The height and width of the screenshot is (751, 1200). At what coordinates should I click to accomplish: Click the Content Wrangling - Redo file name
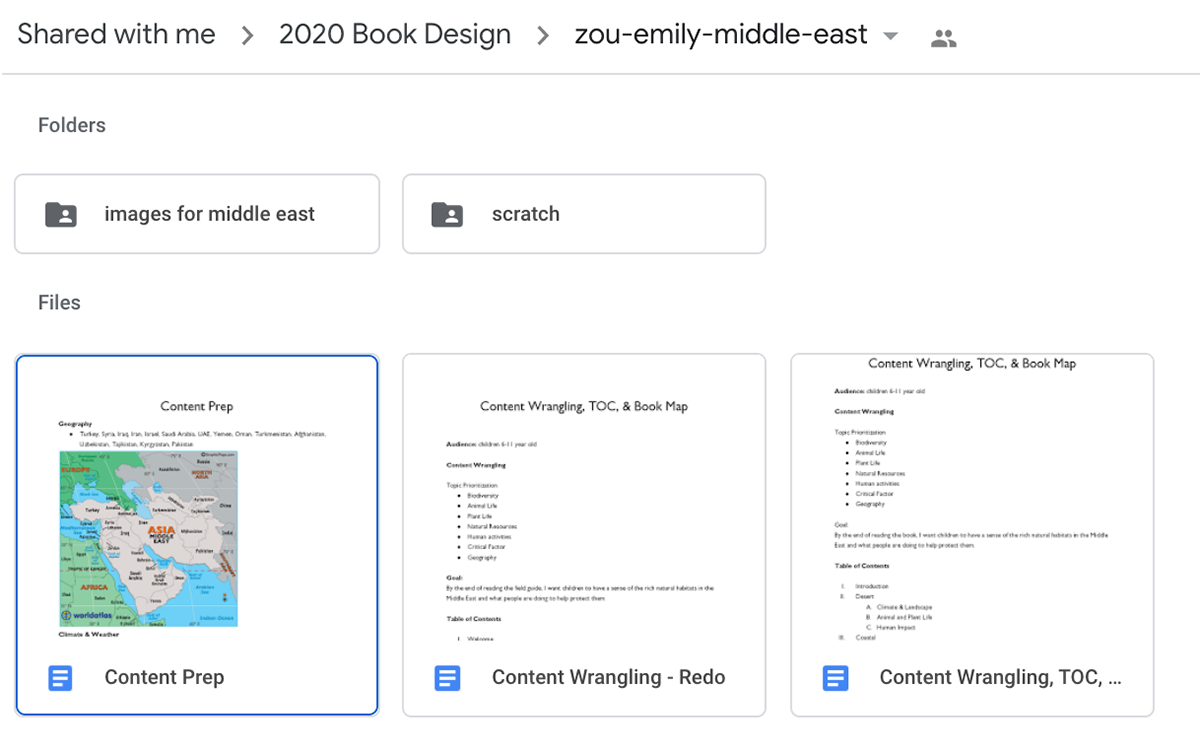(609, 678)
